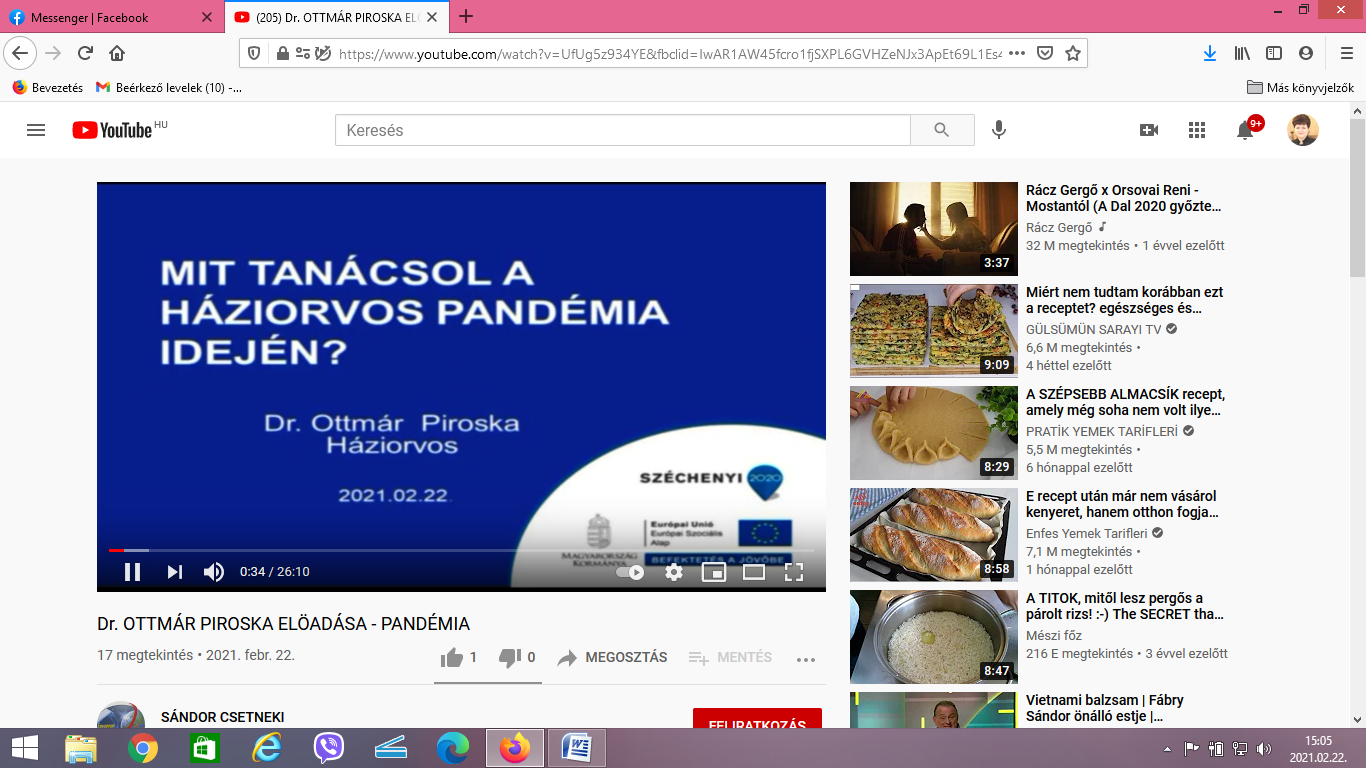Open the A SZÉPSEBB ALMACSÍK recept video title
The width and height of the screenshot is (1366, 768).
tap(1125, 403)
